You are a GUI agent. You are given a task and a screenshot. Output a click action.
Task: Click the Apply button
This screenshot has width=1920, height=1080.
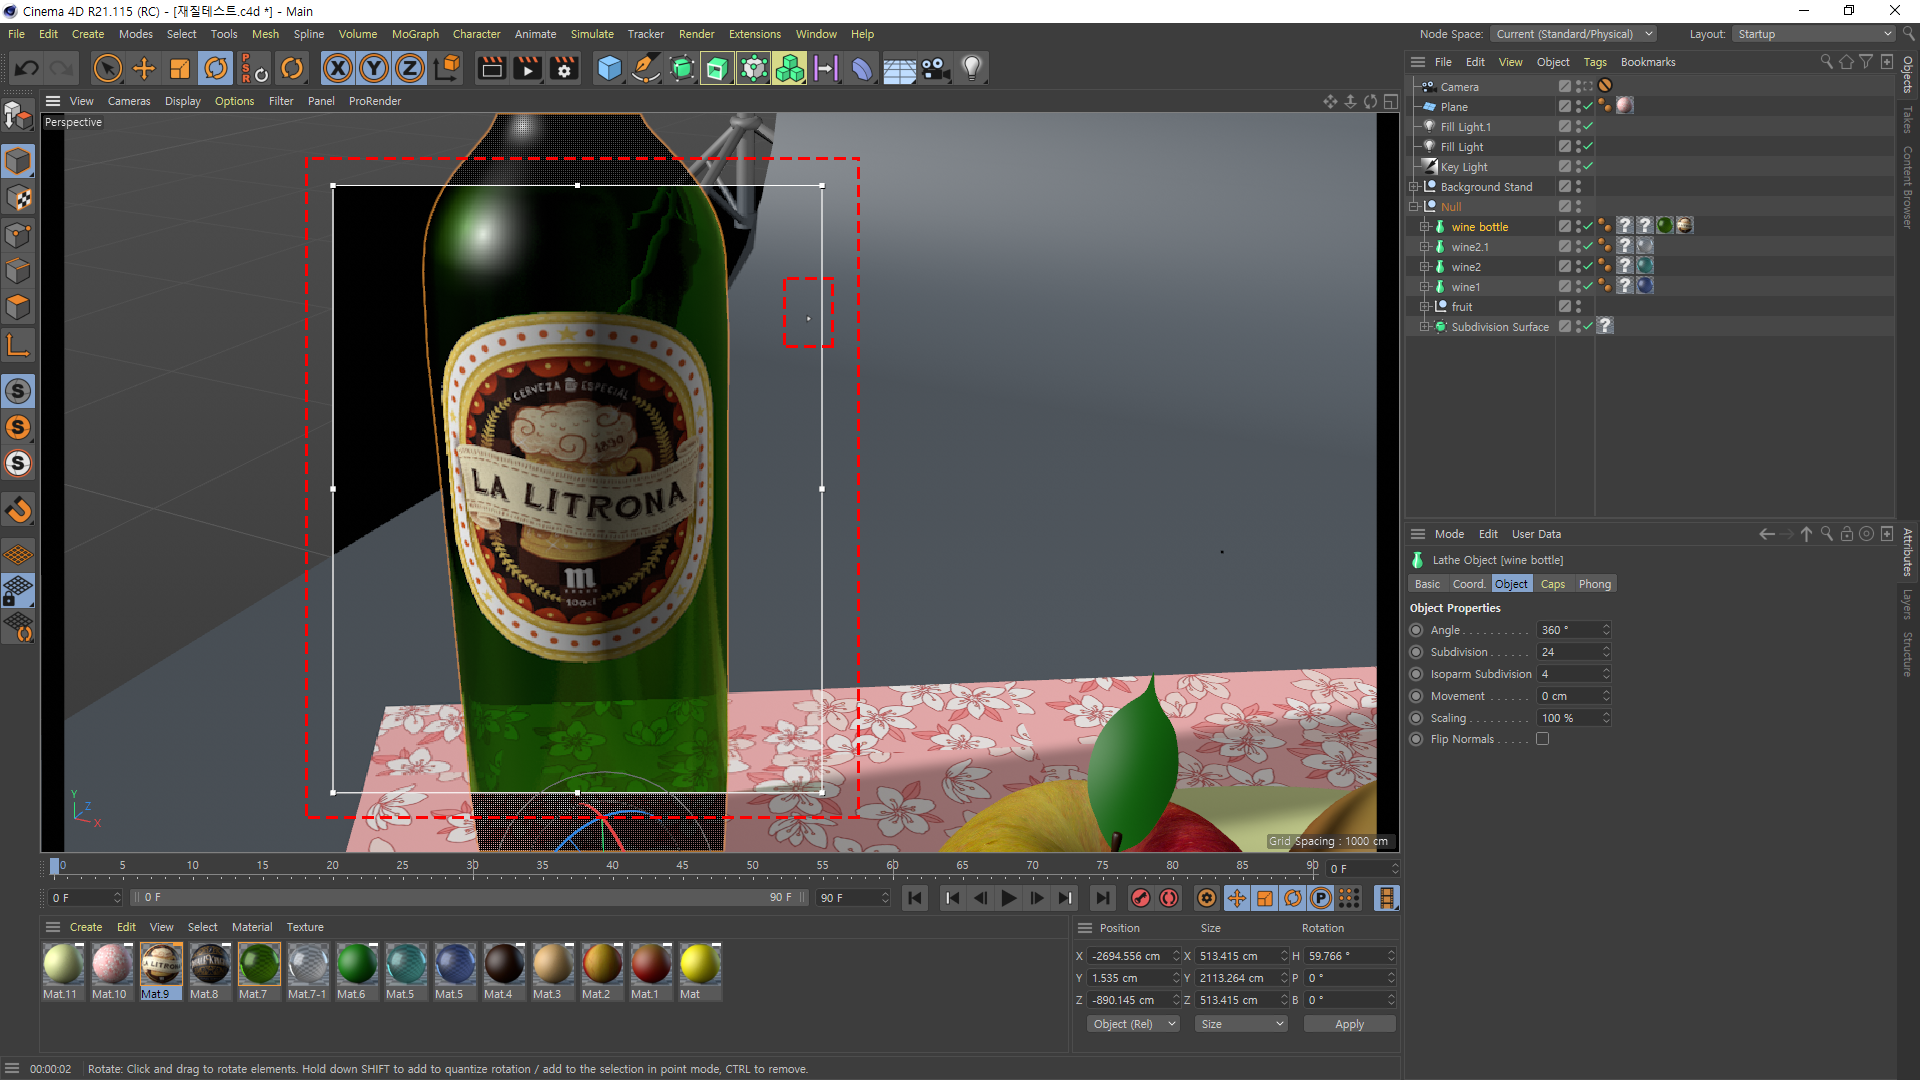tap(1349, 1024)
